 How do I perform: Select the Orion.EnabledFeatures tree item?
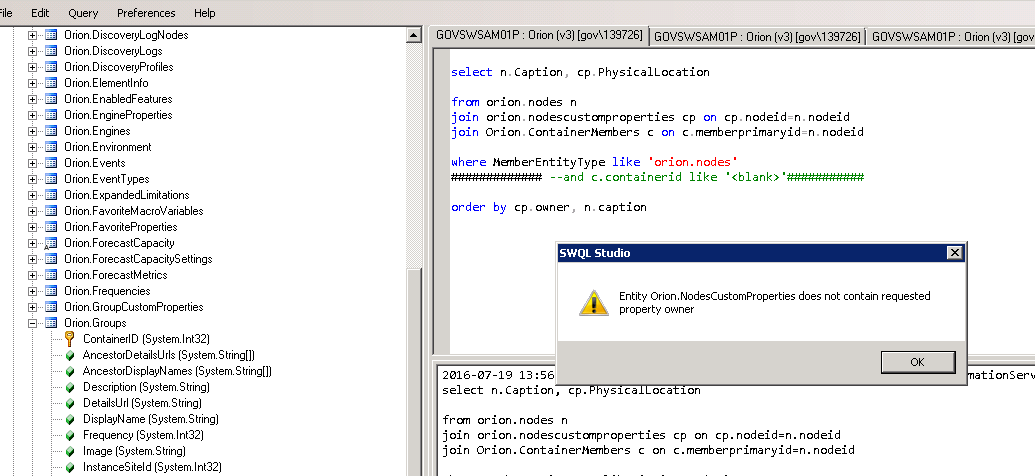click(x=118, y=99)
